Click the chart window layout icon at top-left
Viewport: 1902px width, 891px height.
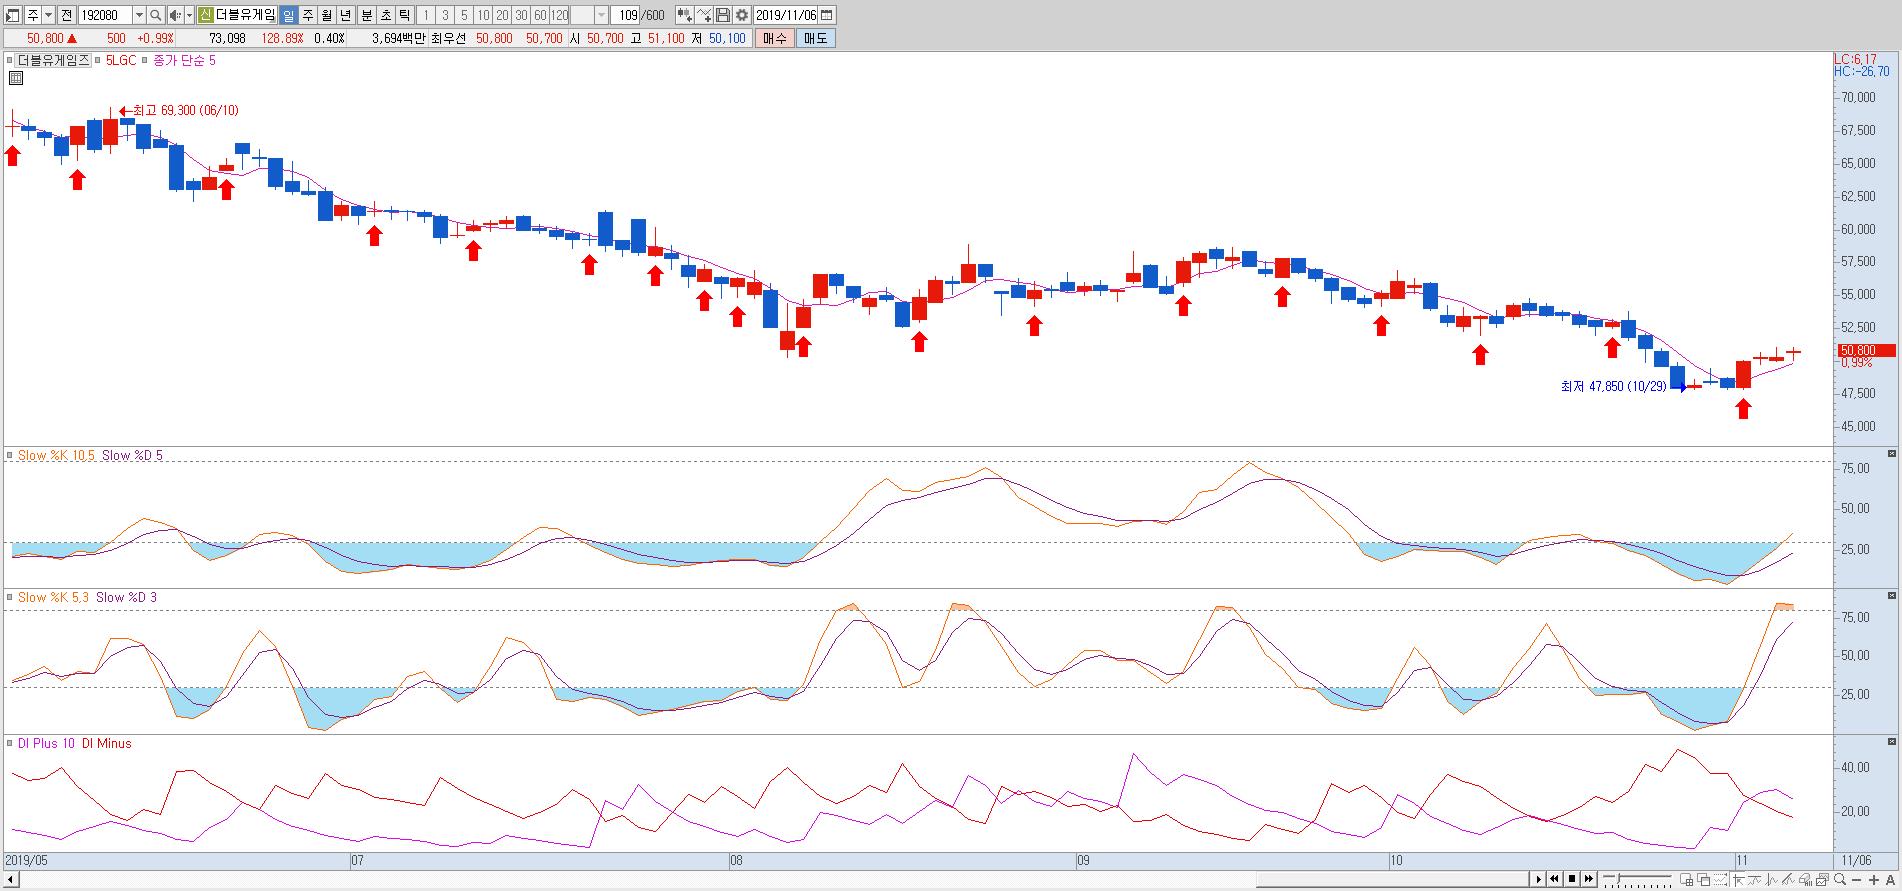[x=13, y=15]
